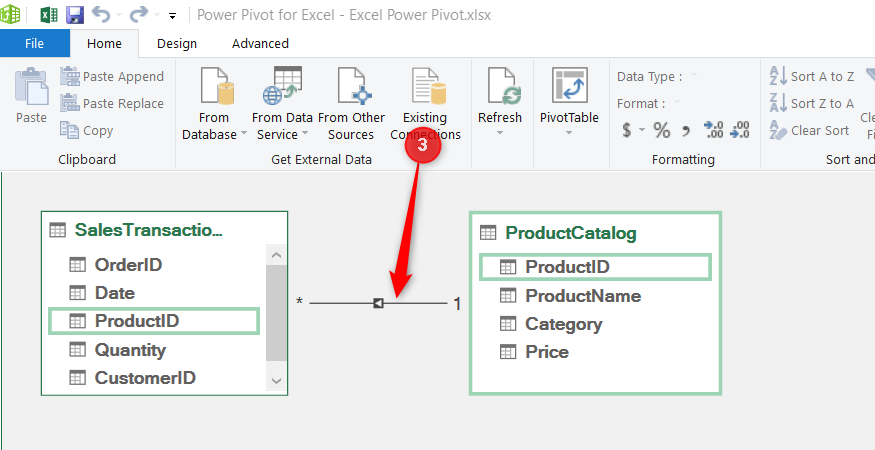
Task: Select the relationship line between tables
Action: coord(378,303)
